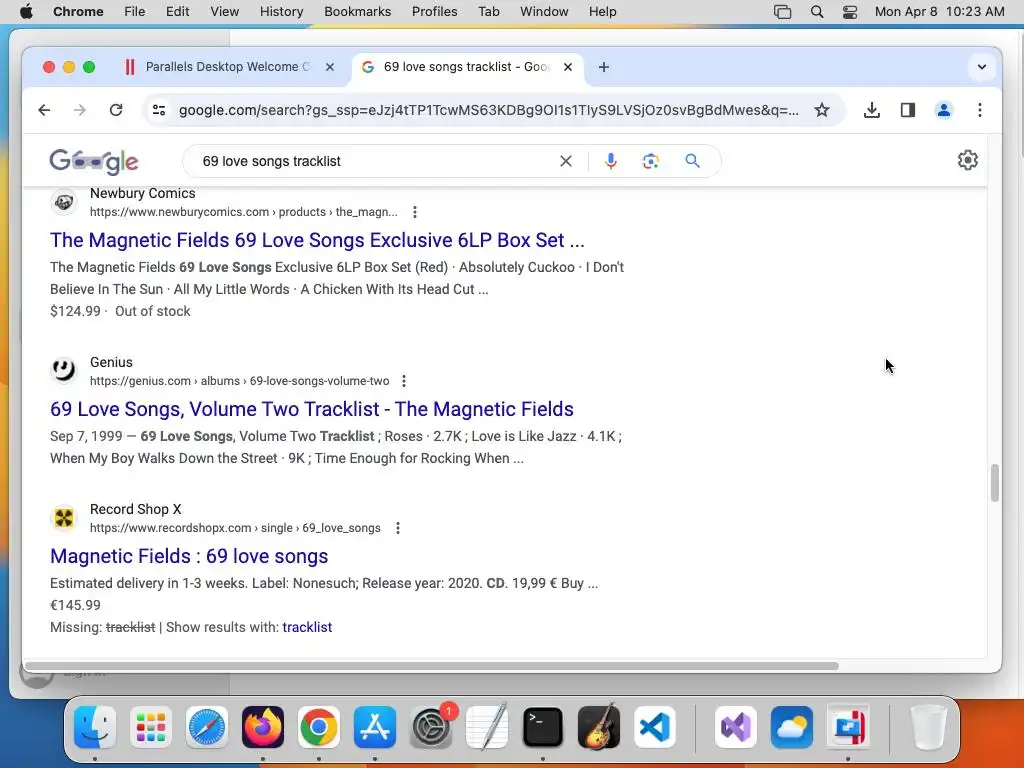The height and width of the screenshot is (768, 1024).
Task: Click the forward navigation arrow
Action: click(80, 110)
